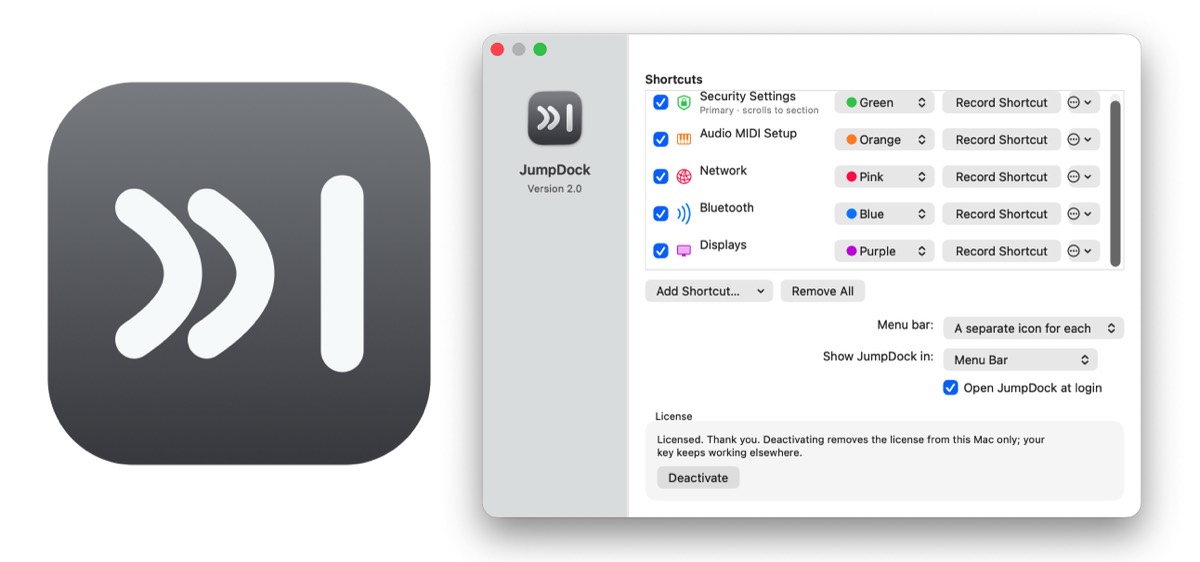Click the Shortcuts section heading
This screenshot has width=1200, height=562.
tap(674, 79)
